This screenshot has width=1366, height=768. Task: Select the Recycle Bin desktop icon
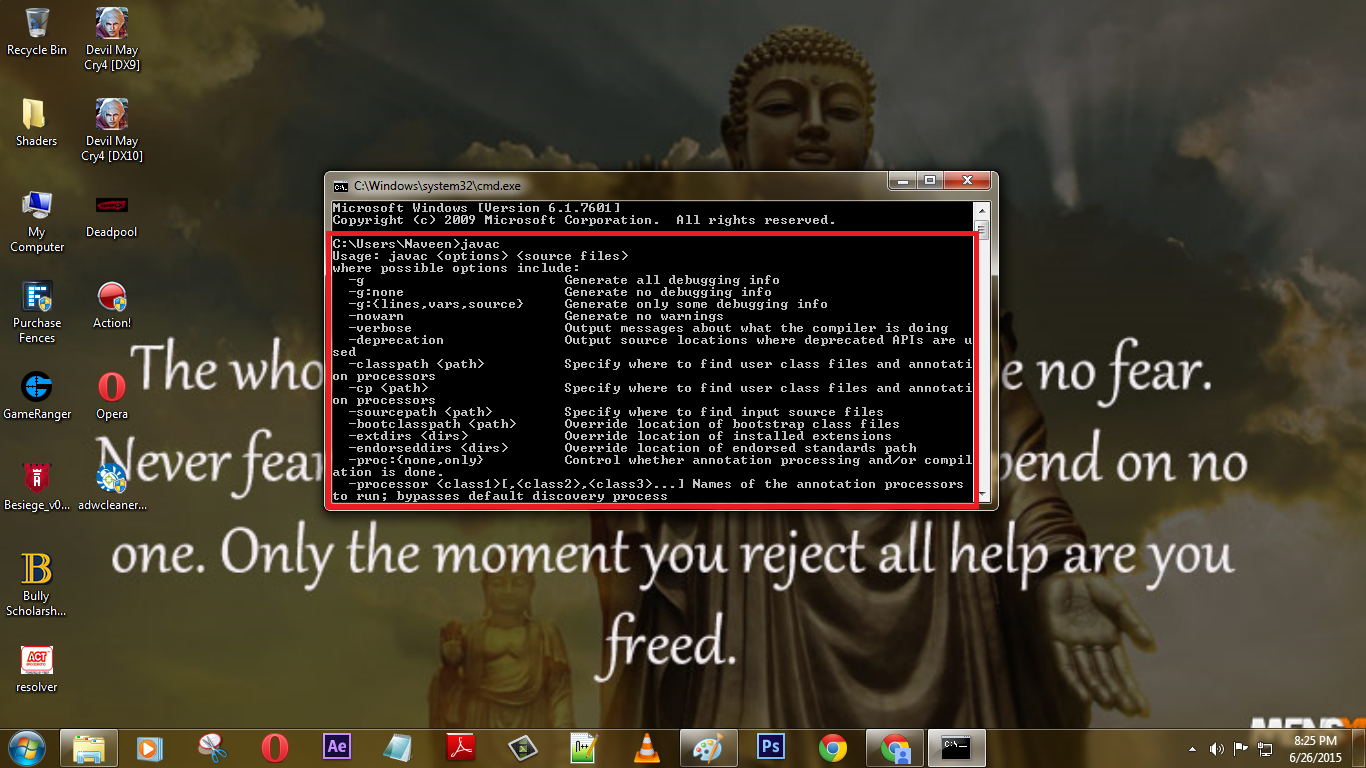coord(37,32)
